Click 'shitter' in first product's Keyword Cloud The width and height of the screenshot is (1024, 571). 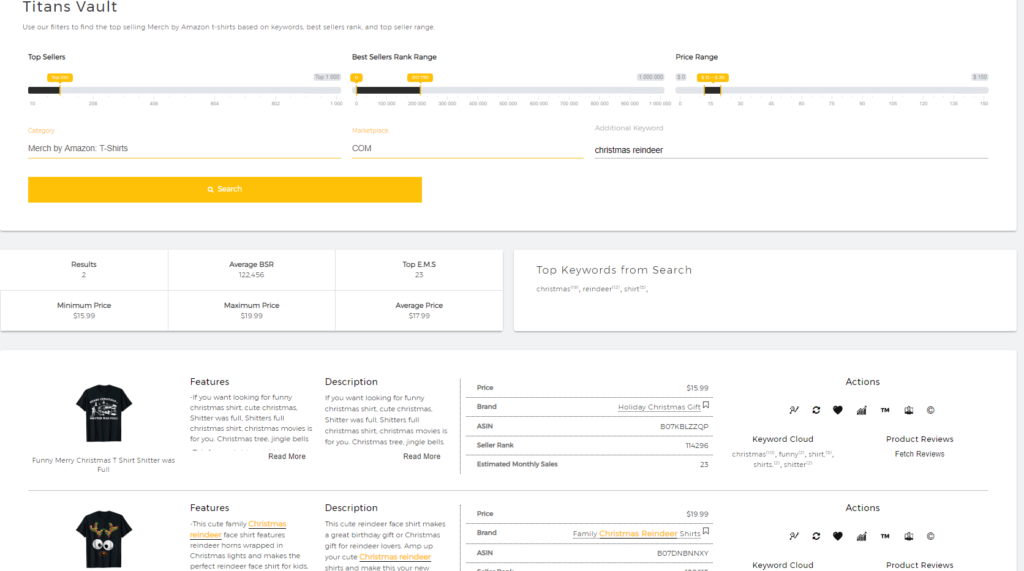tap(795, 465)
